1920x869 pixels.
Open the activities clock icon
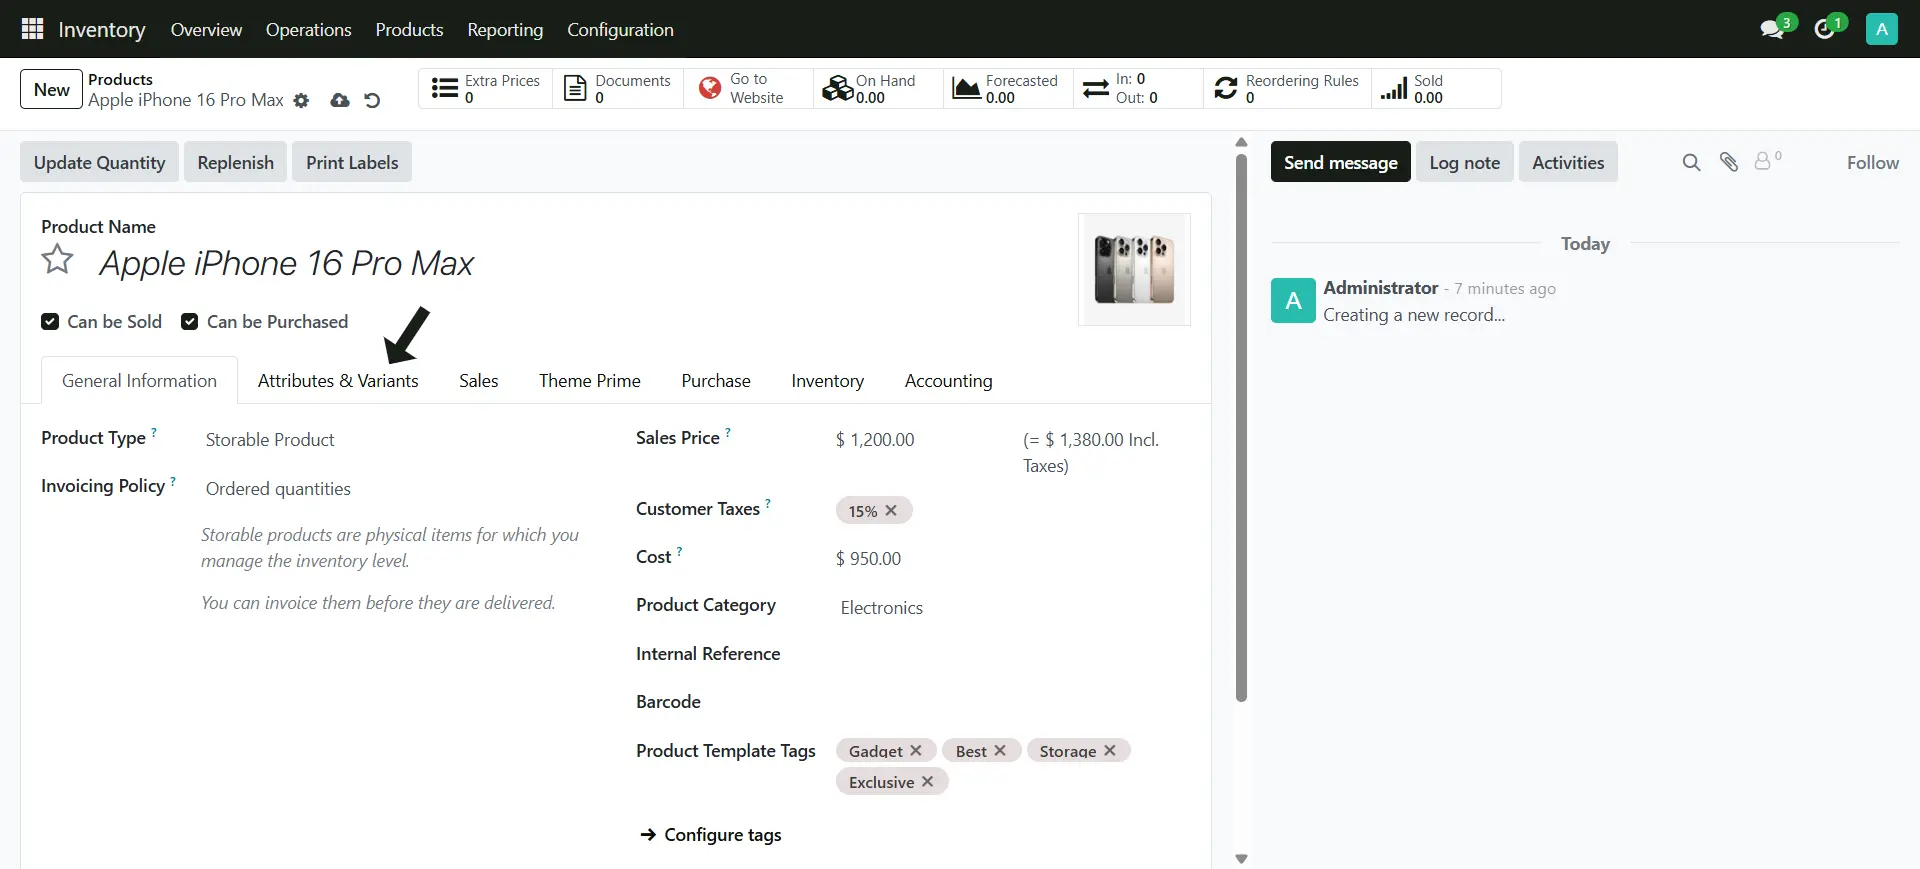coord(1825,29)
